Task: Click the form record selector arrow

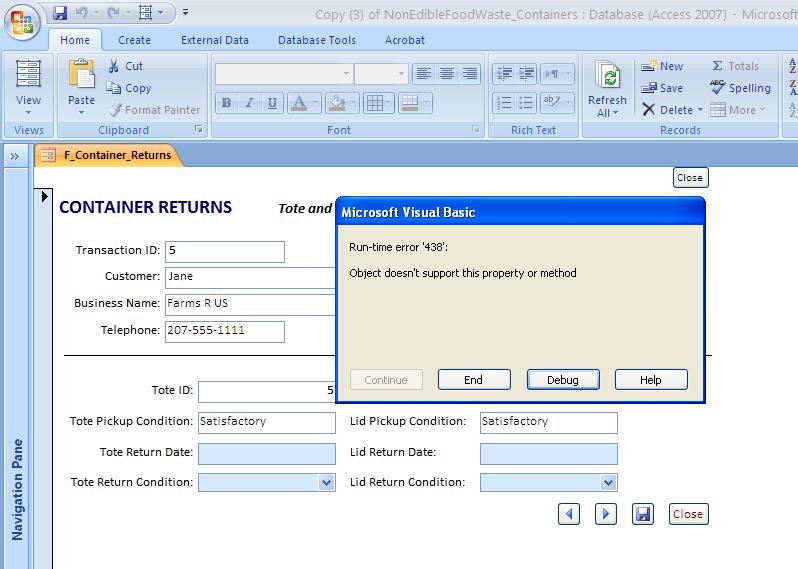Action: [x=44, y=196]
